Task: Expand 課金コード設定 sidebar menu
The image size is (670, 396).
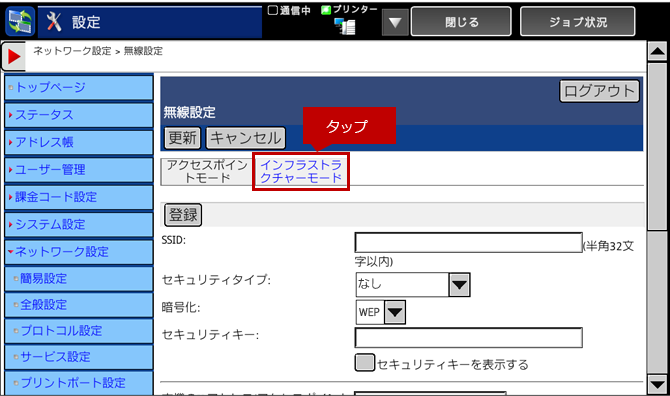Action: tap(79, 197)
